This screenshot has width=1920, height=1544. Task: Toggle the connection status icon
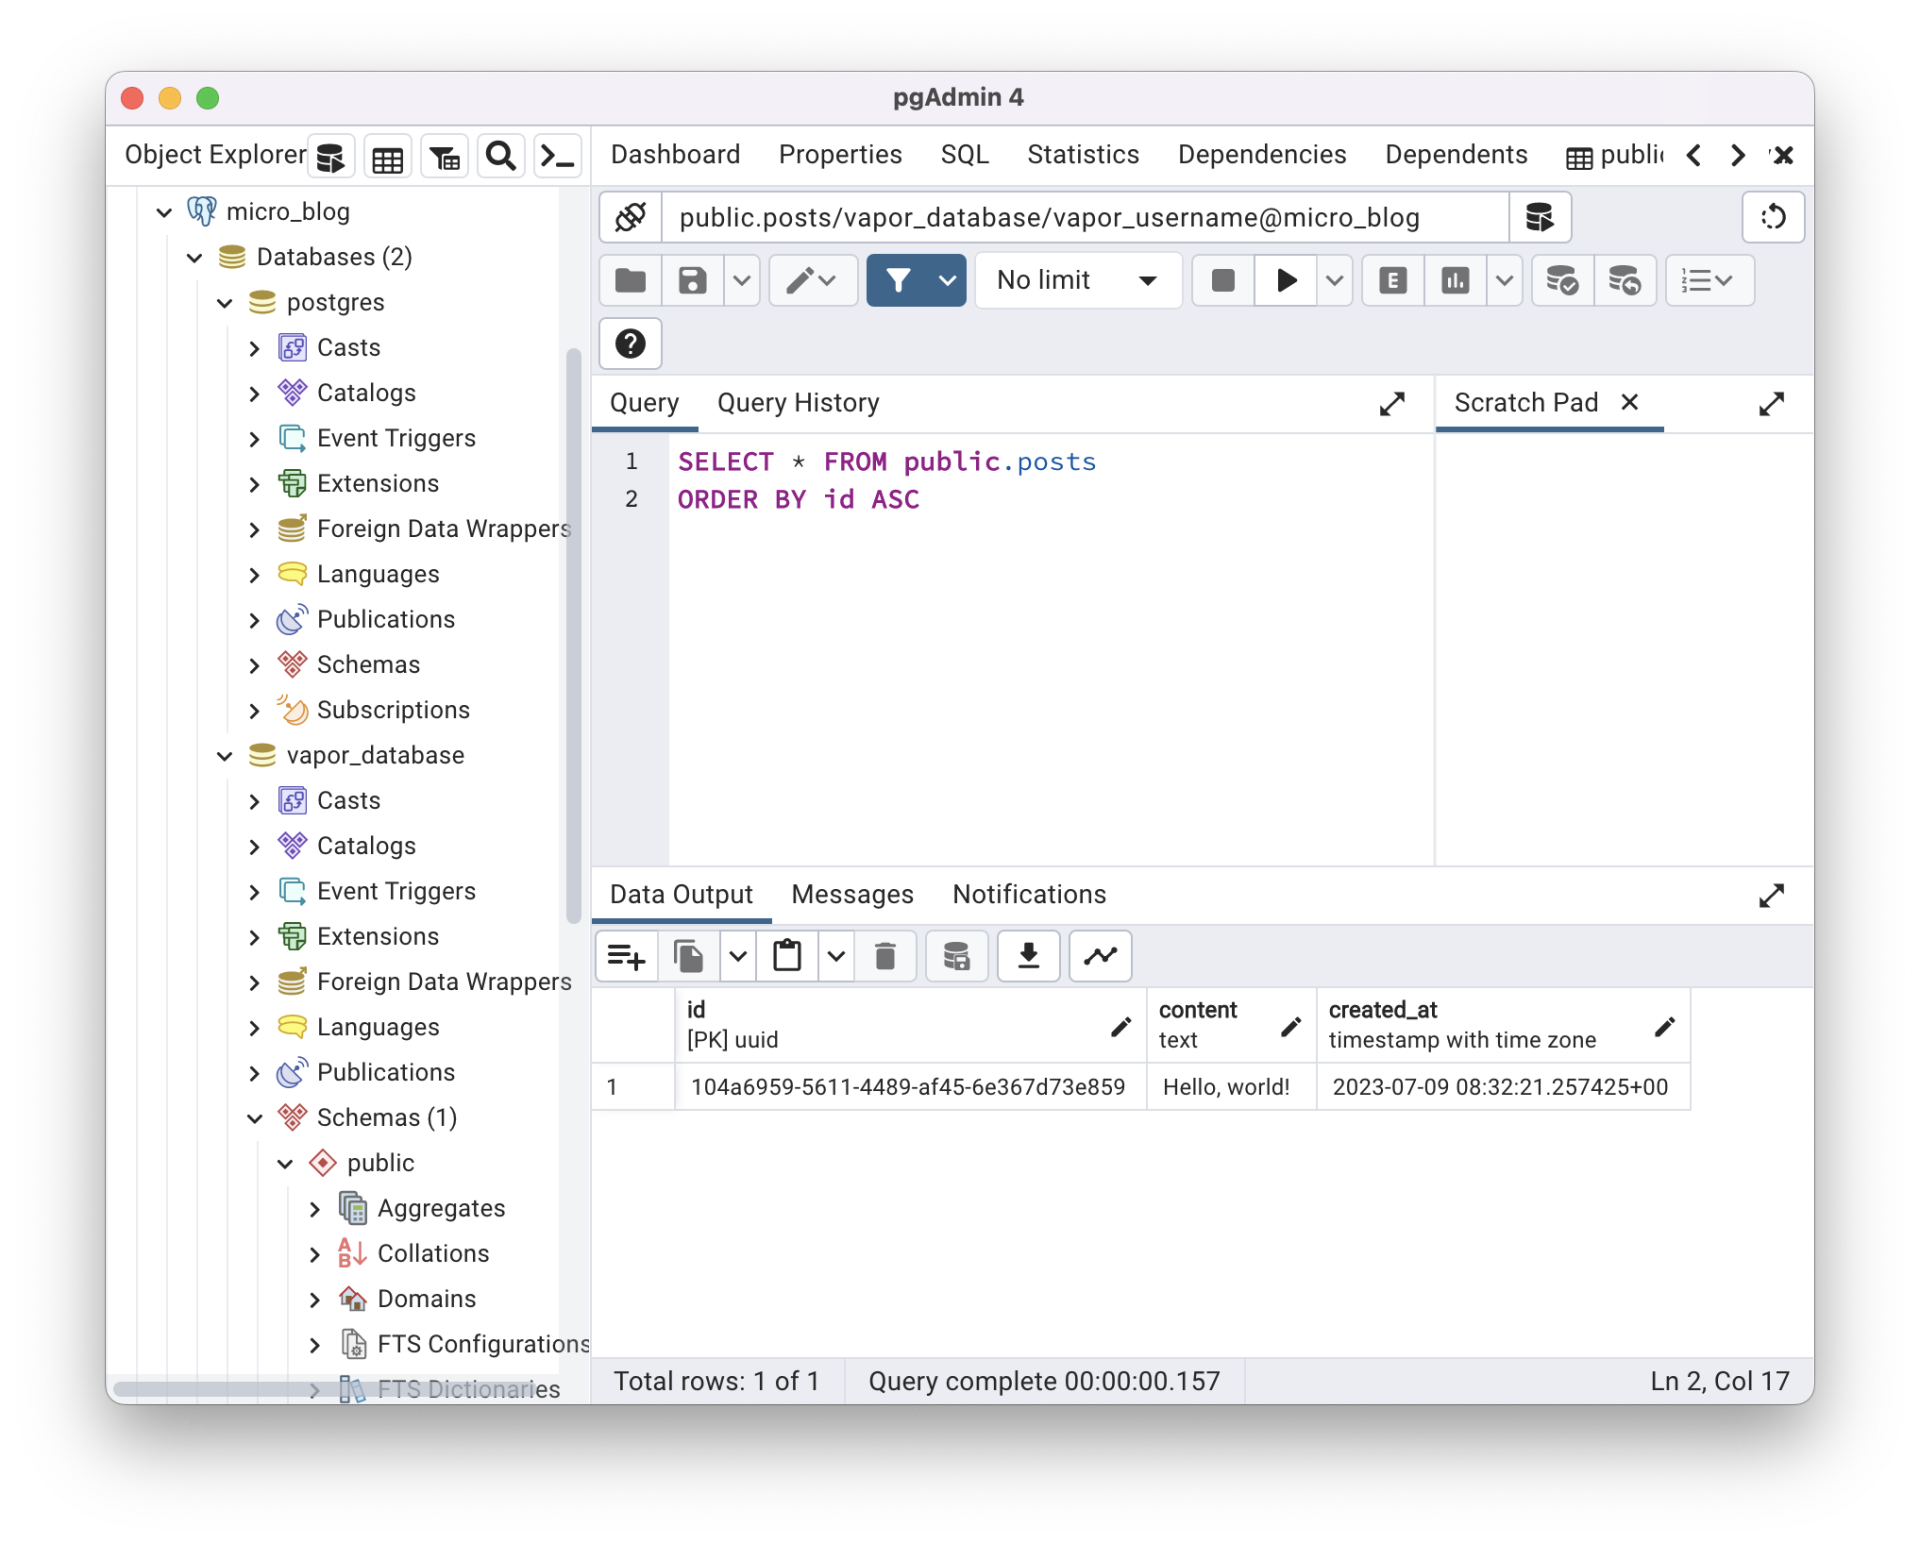click(x=631, y=217)
